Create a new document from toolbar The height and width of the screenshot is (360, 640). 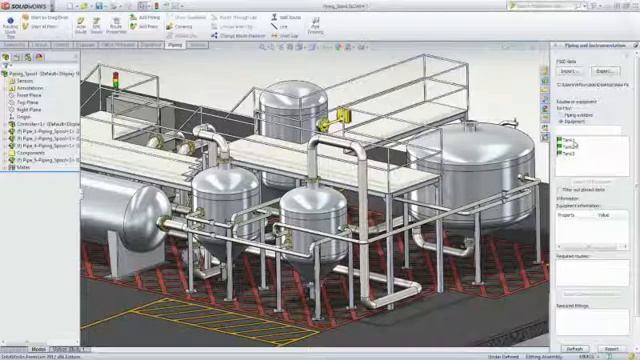(x=70, y=6)
